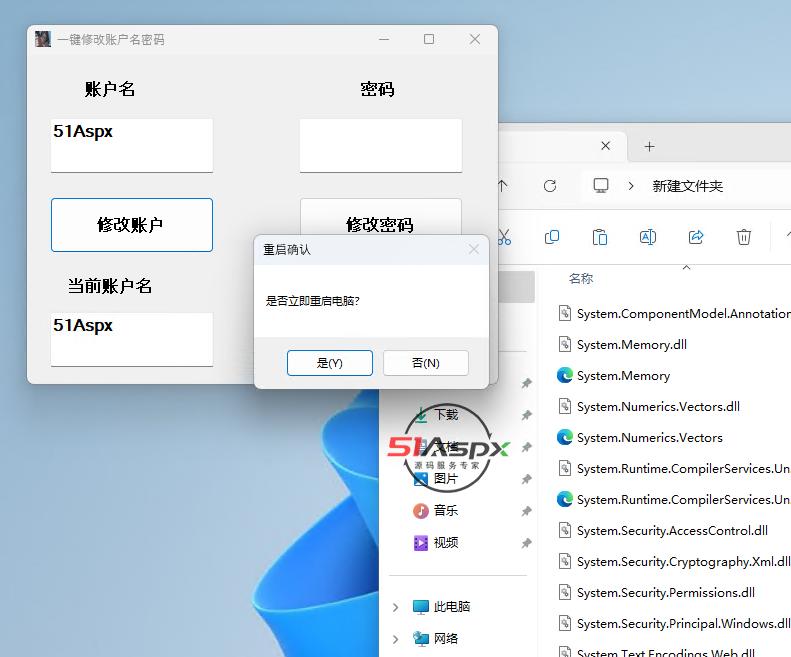Viewport: 791px width, 657px height.
Task: Sort files by the 名称 column header
Action: pos(581,279)
